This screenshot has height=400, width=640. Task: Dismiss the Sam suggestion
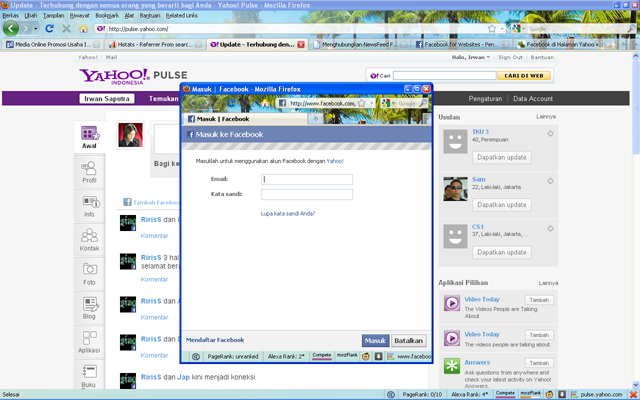[x=550, y=178]
